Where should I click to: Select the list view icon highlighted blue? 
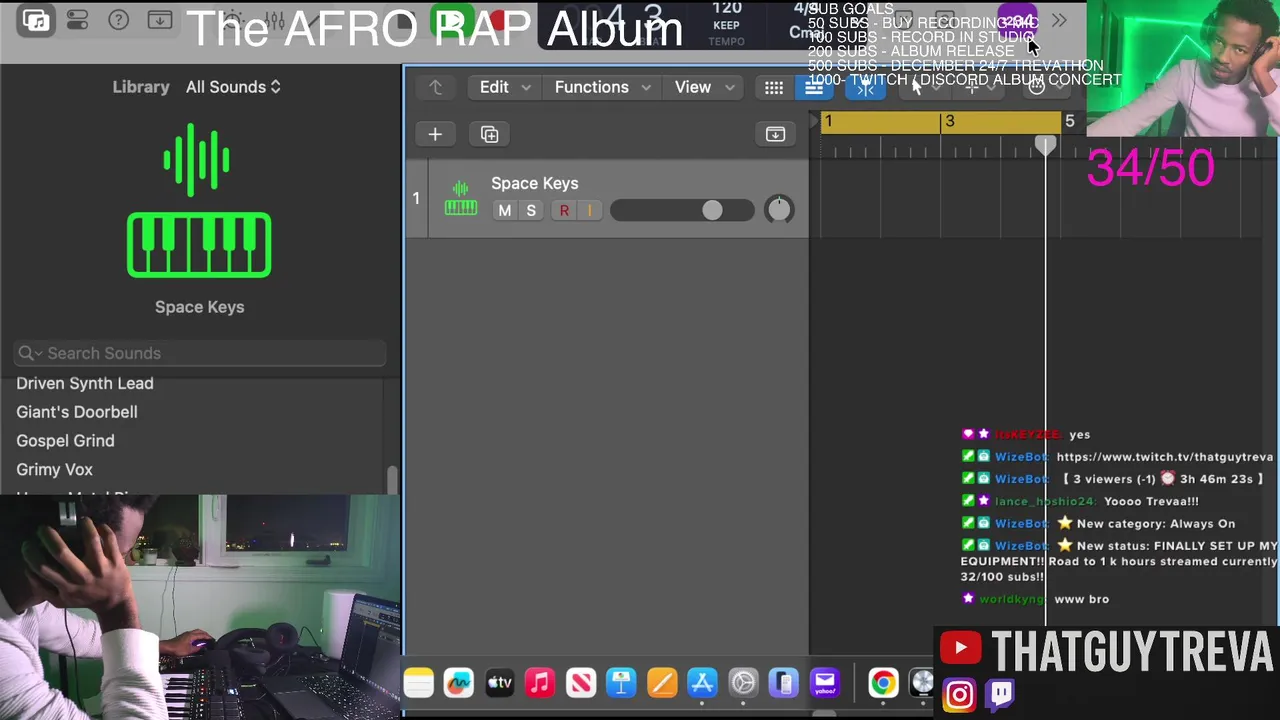814,88
